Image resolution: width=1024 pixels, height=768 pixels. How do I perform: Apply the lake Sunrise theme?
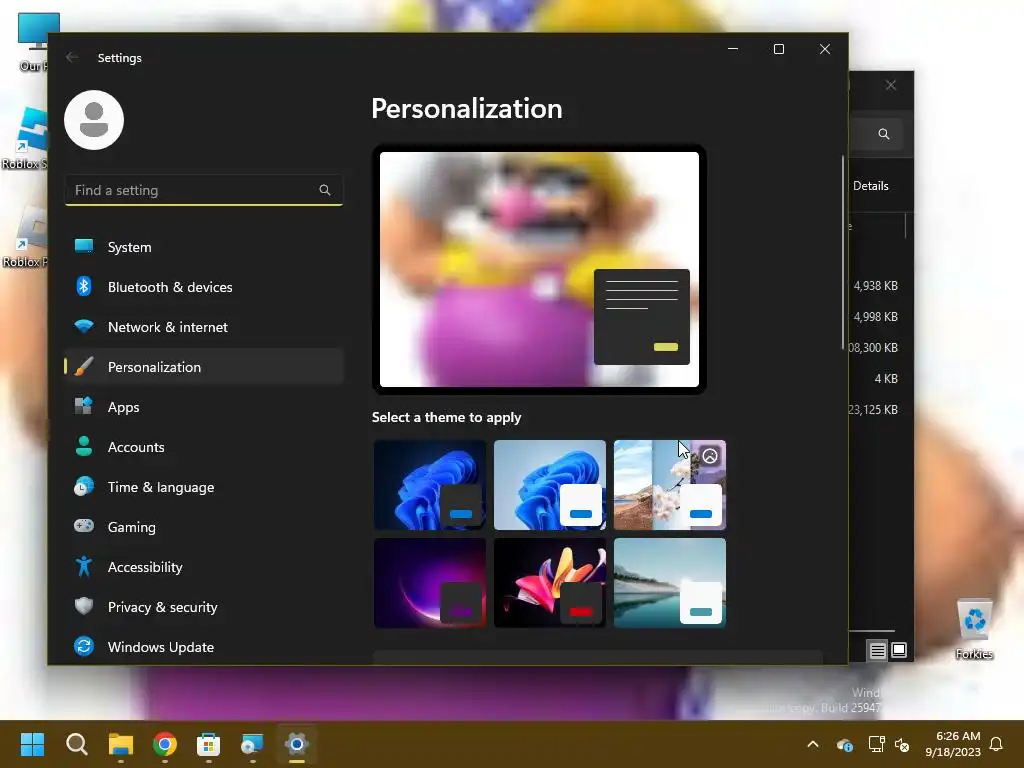click(x=670, y=583)
